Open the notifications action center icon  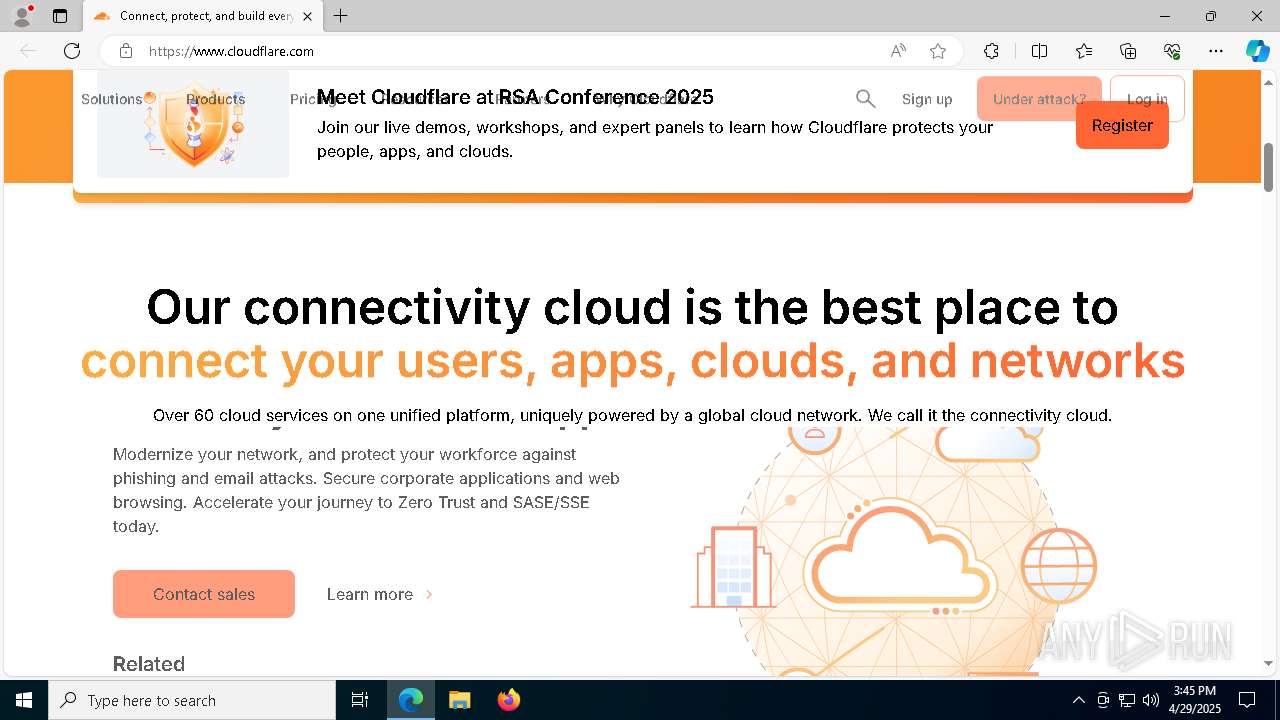coord(1247,700)
